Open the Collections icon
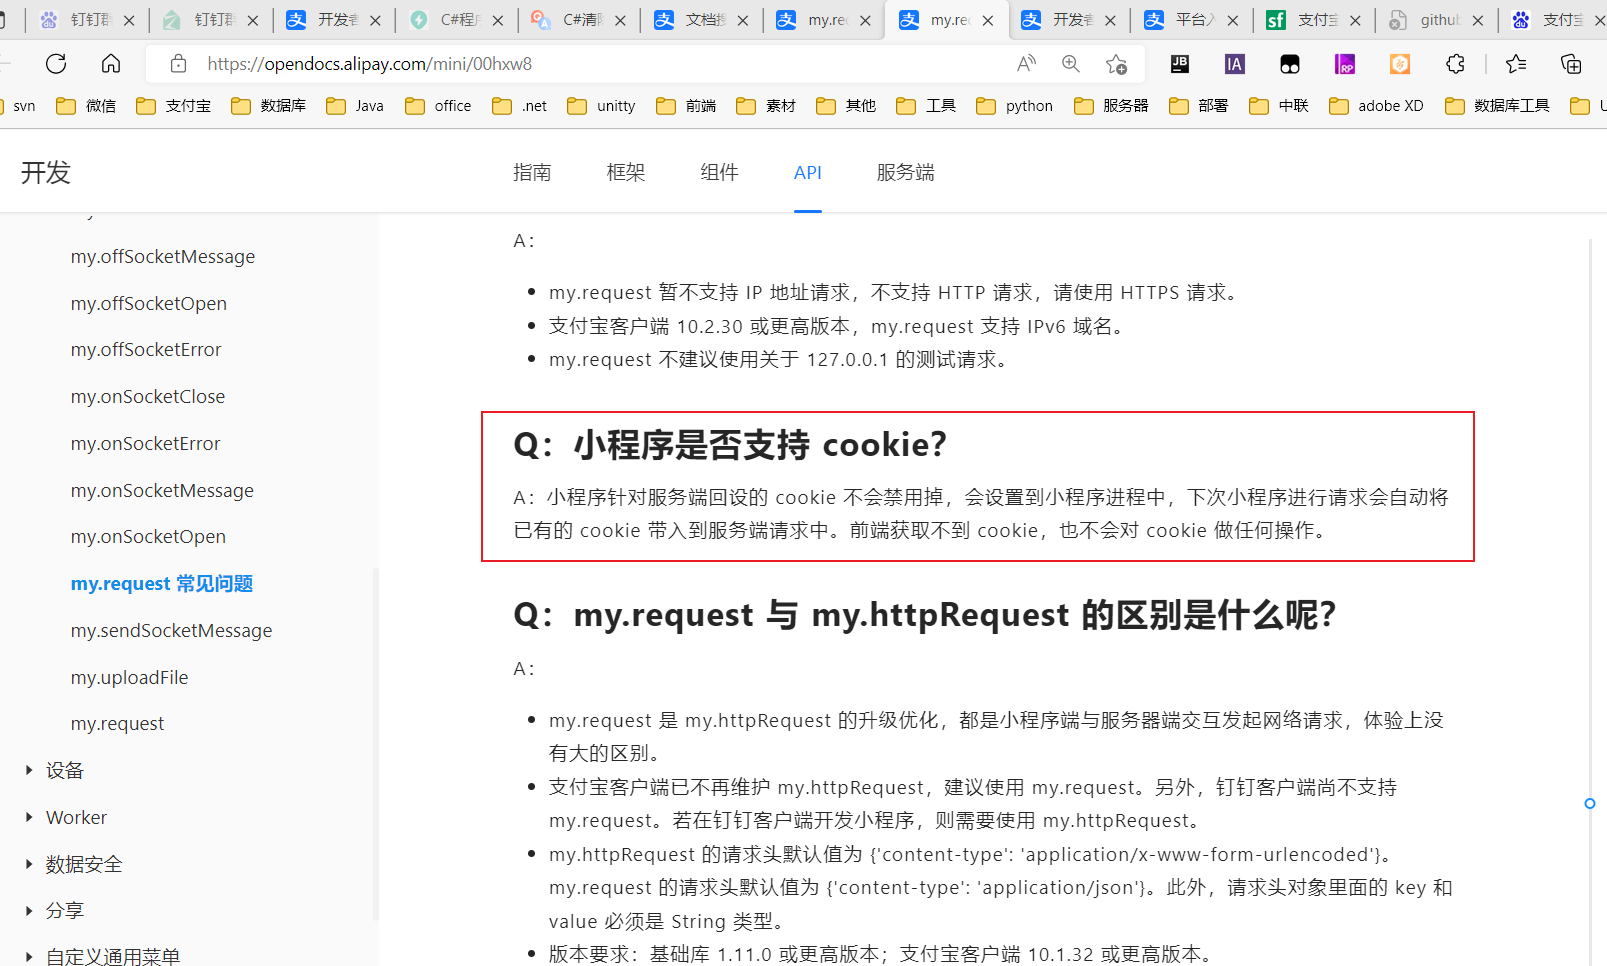 (x=1571, y=64)
